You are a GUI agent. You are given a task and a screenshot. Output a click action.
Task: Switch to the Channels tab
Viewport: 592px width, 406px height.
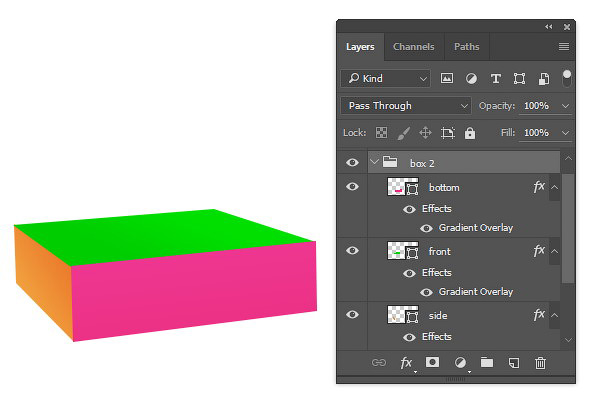(413, 47)
